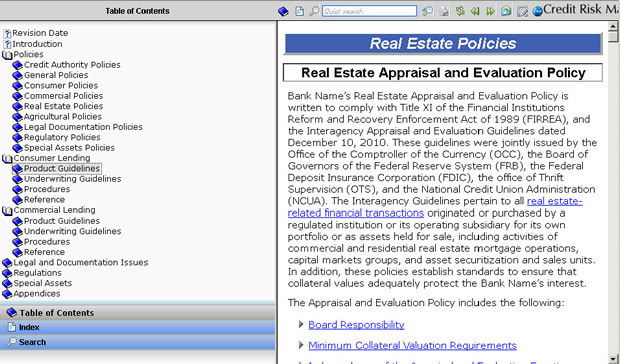Click the blue book contents toolbar icon
This screenshot has width=620, height=364.
(283, 11)
